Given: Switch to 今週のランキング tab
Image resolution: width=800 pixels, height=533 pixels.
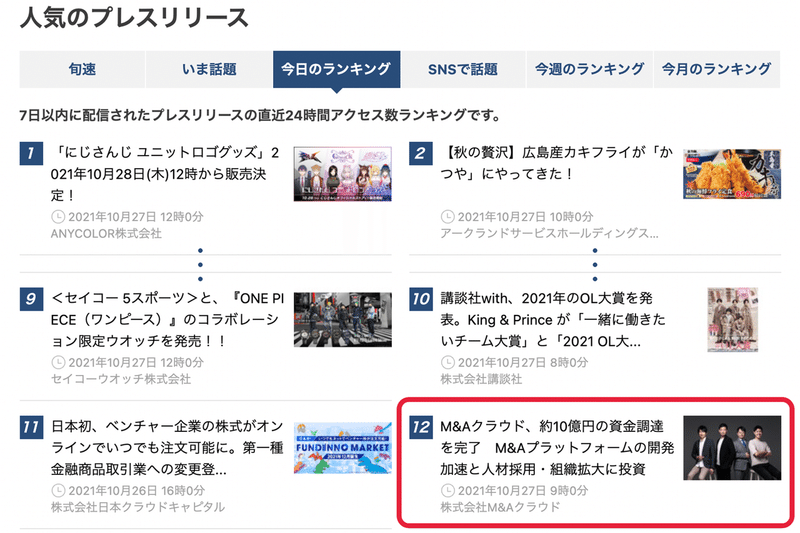Looking at the screenshot, I should 589,69.
